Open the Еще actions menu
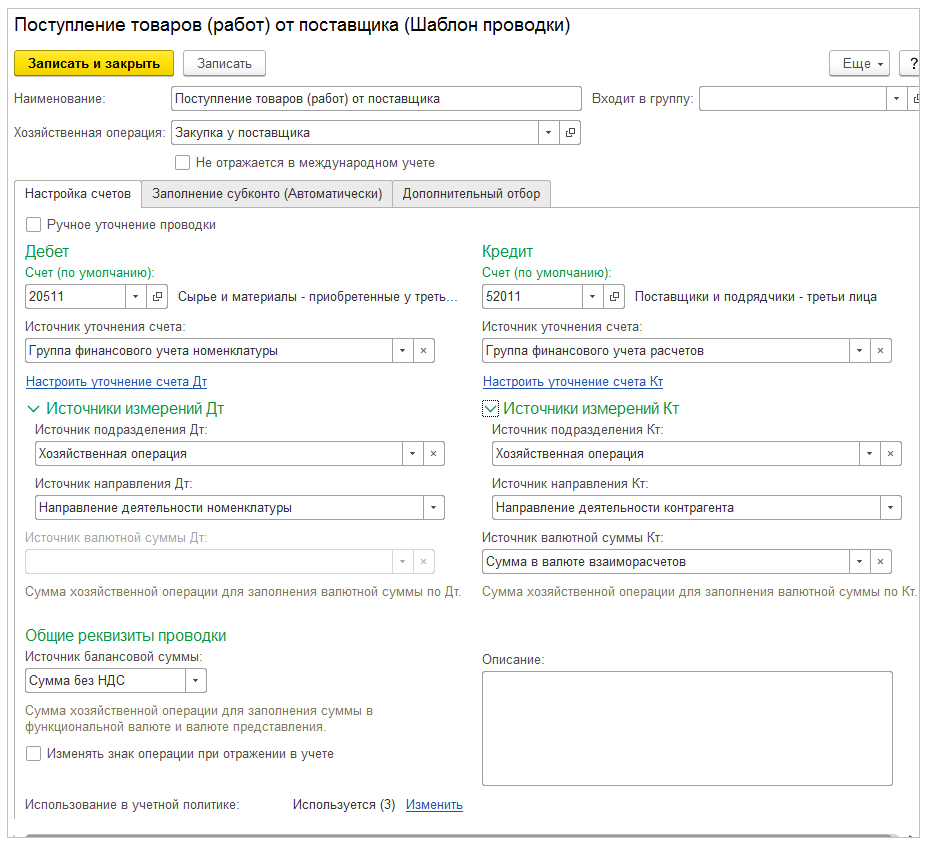Image resolution: width=929 pixels, height=851 pixels. tap(859, 63)
